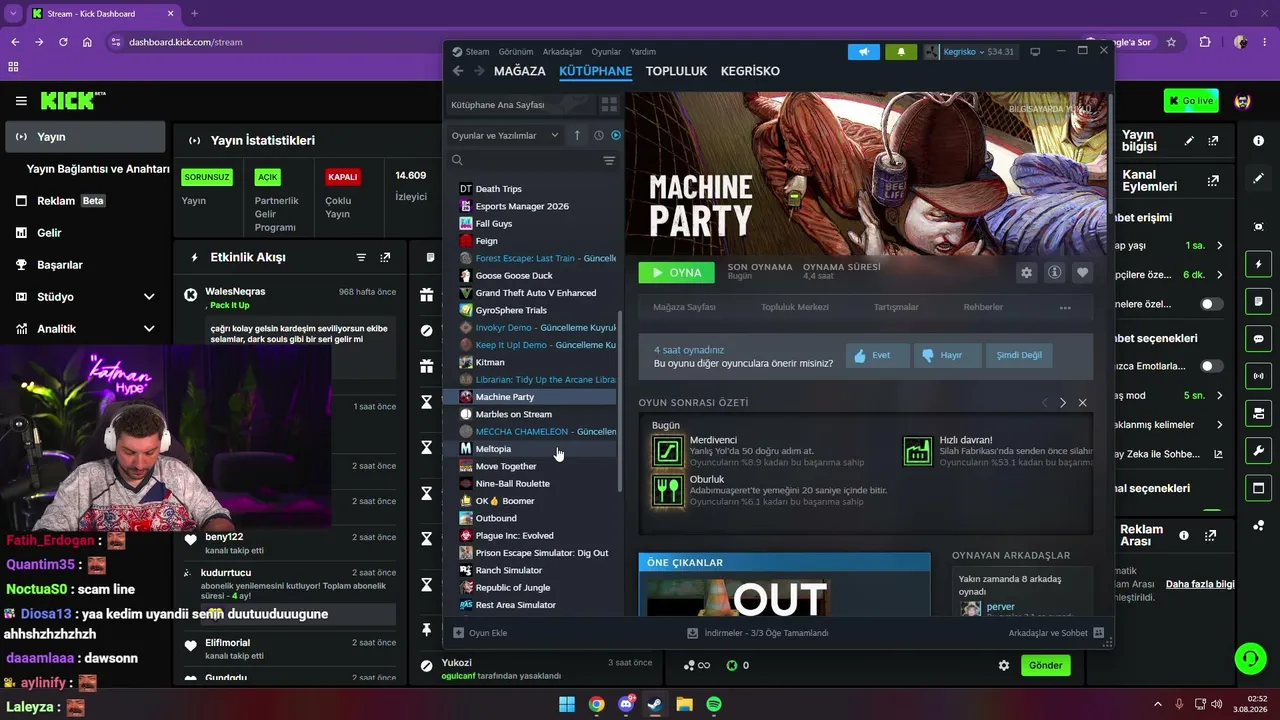
Task: Open Kick profile avatar menu
Action: point(1243,101)
